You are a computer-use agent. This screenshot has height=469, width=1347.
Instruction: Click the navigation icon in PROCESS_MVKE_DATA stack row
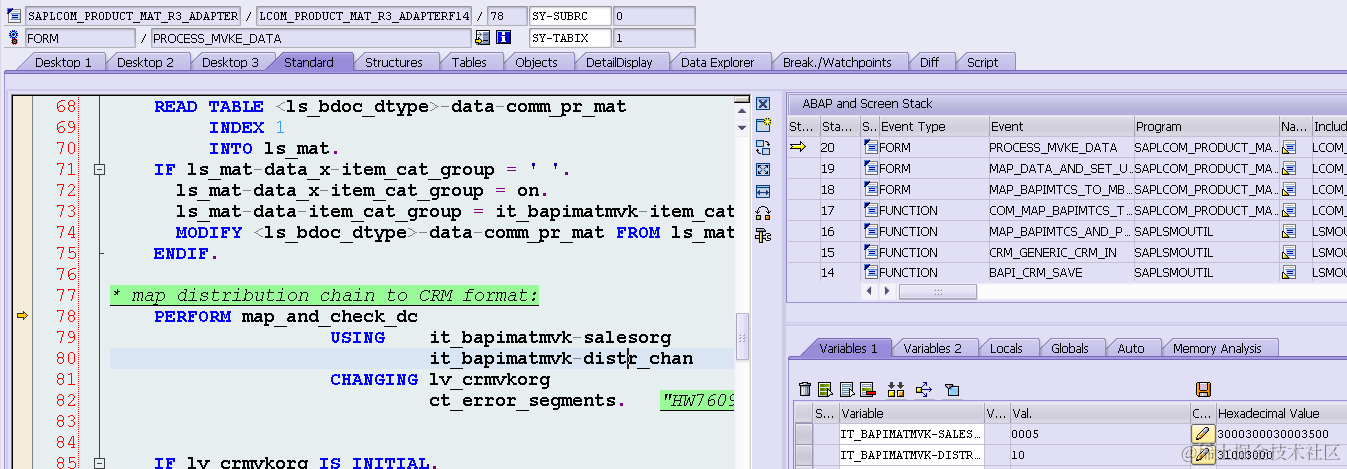coord(1288,148)
